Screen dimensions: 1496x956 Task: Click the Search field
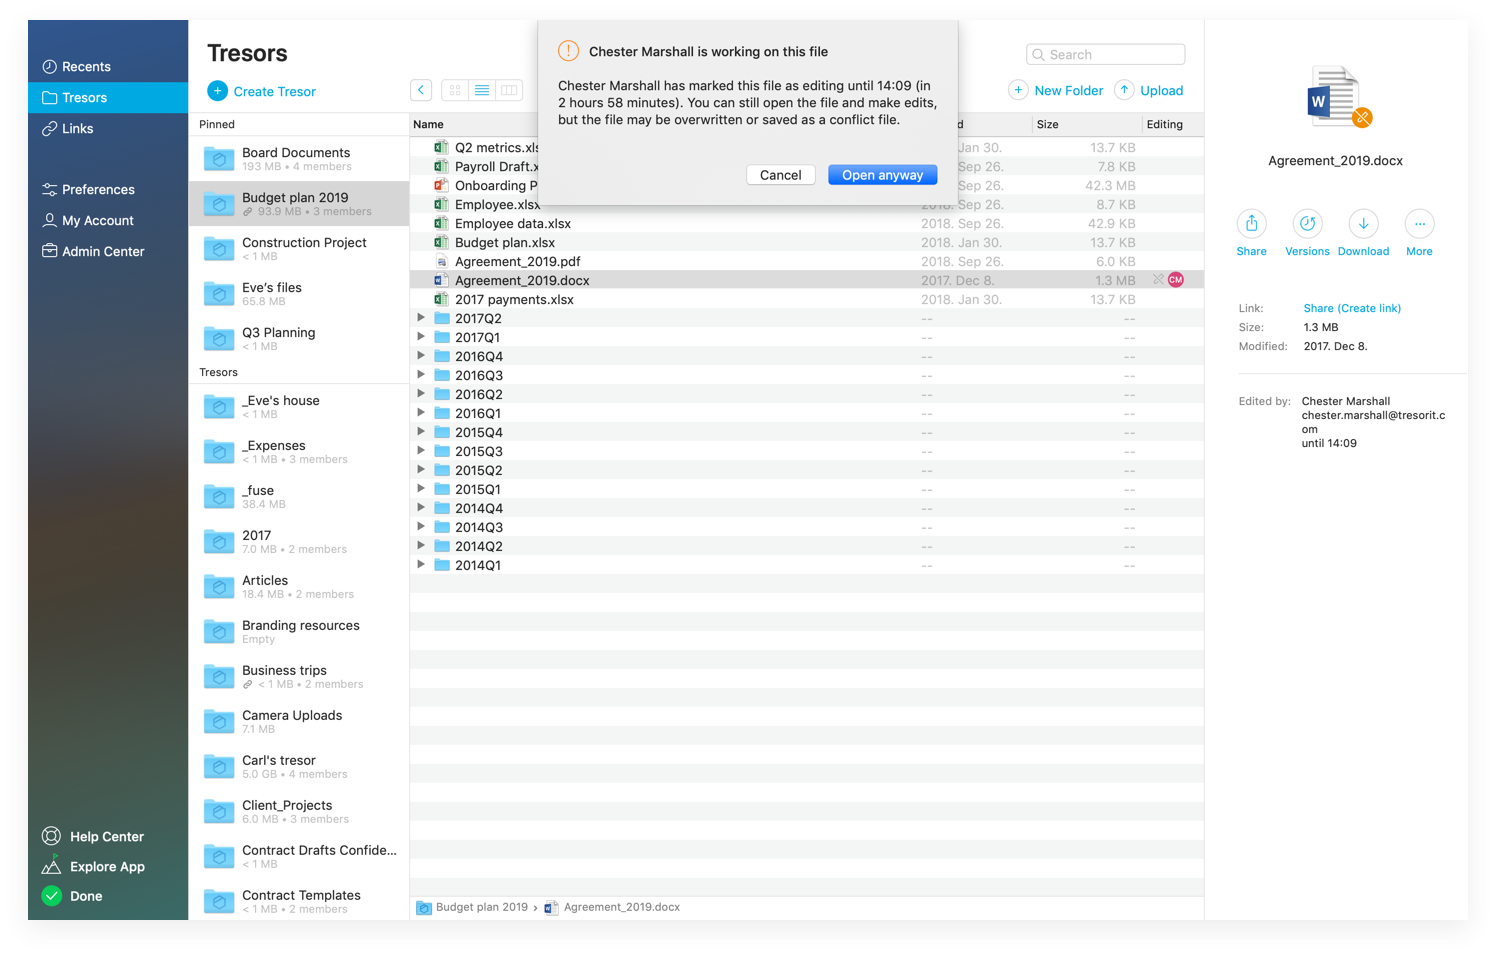click(1105, 54)
